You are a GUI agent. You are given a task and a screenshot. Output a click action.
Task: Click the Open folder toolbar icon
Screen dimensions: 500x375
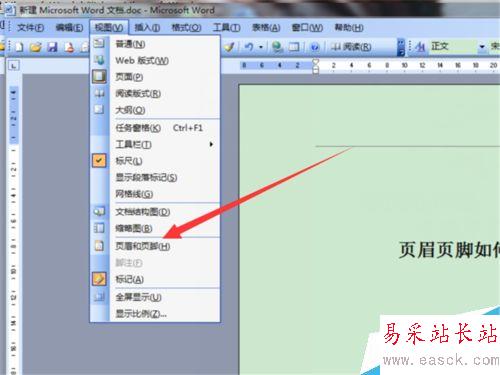click(x=36, y=47)
